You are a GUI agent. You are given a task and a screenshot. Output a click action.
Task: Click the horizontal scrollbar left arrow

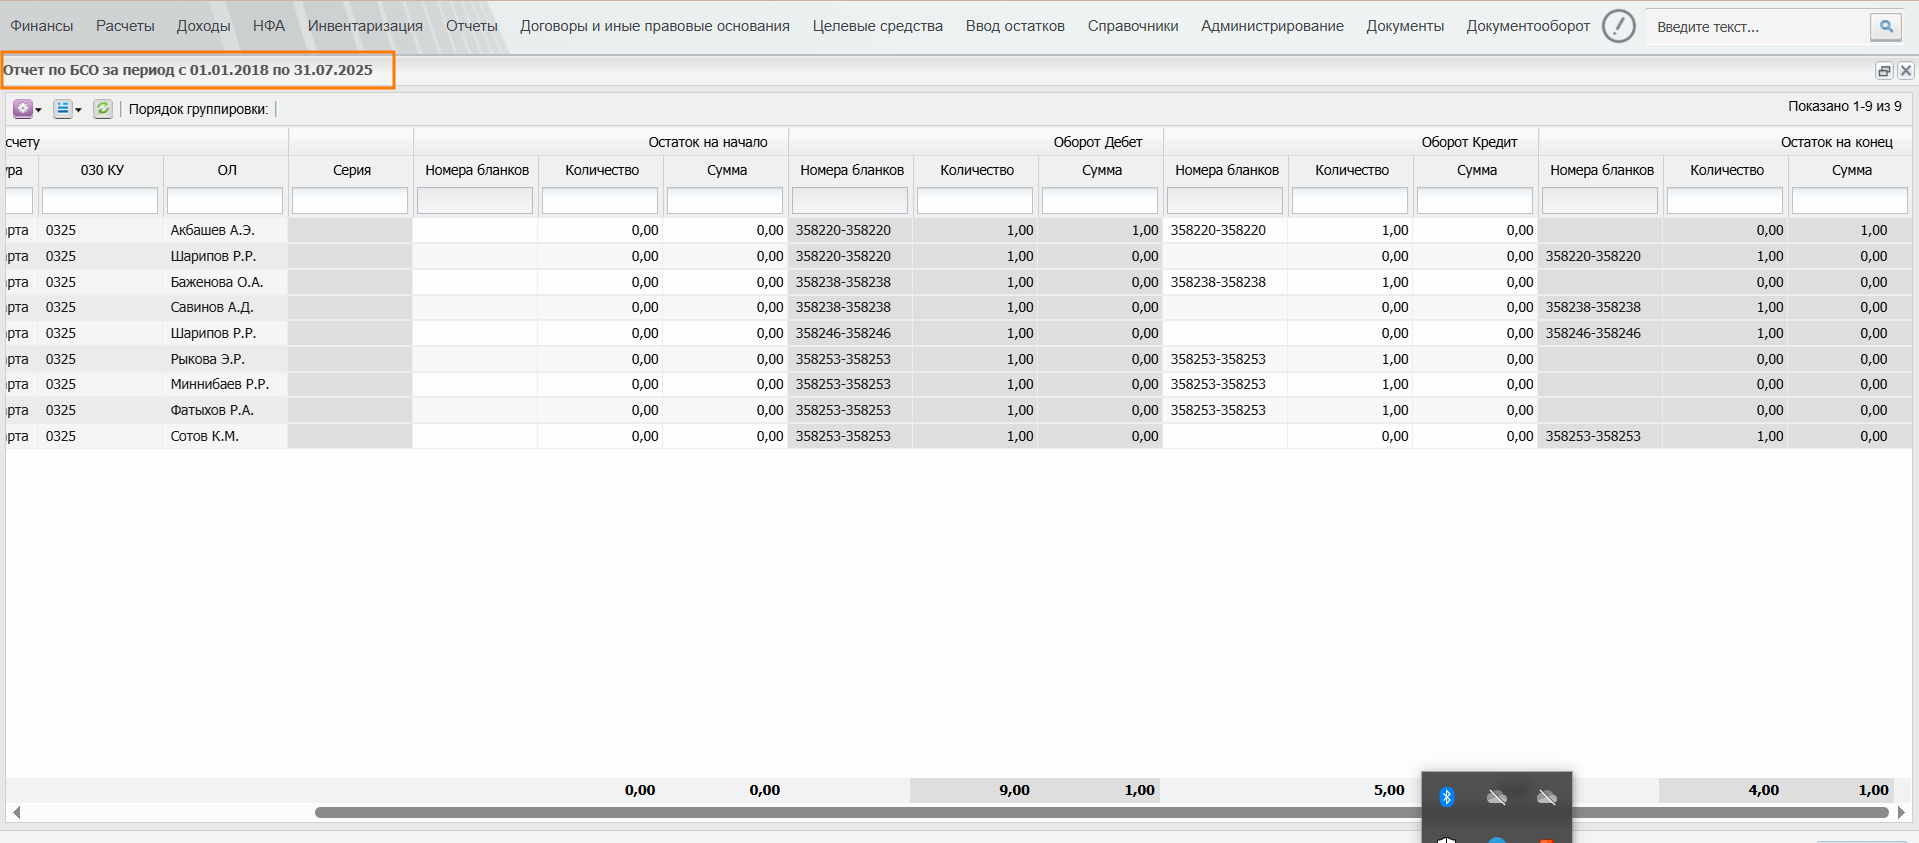click(16, 813)
